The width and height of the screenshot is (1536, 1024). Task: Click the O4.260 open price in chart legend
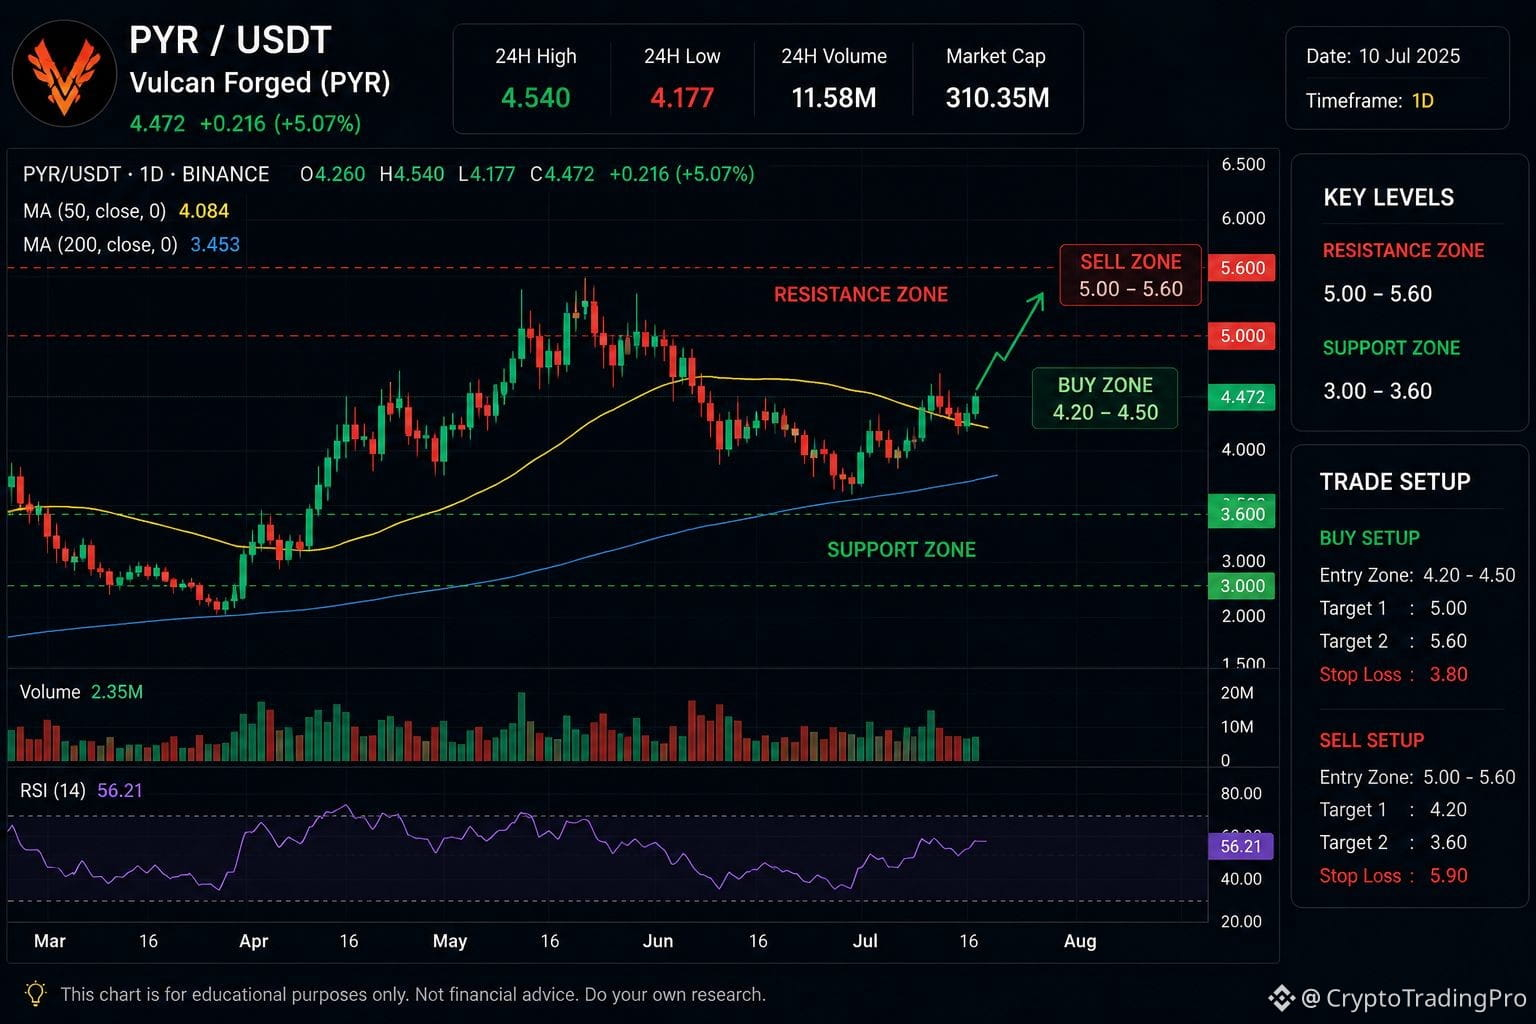333,174
